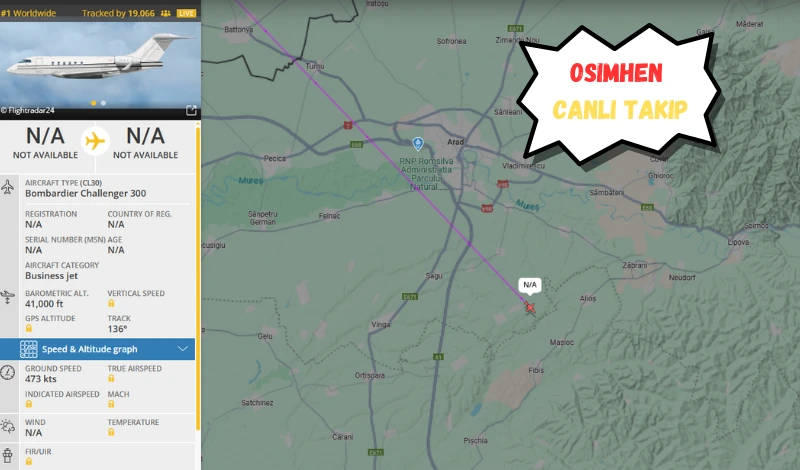Click the Arad location pin on map
Viewport: 800px width, 470px height.
click(418, 144)
